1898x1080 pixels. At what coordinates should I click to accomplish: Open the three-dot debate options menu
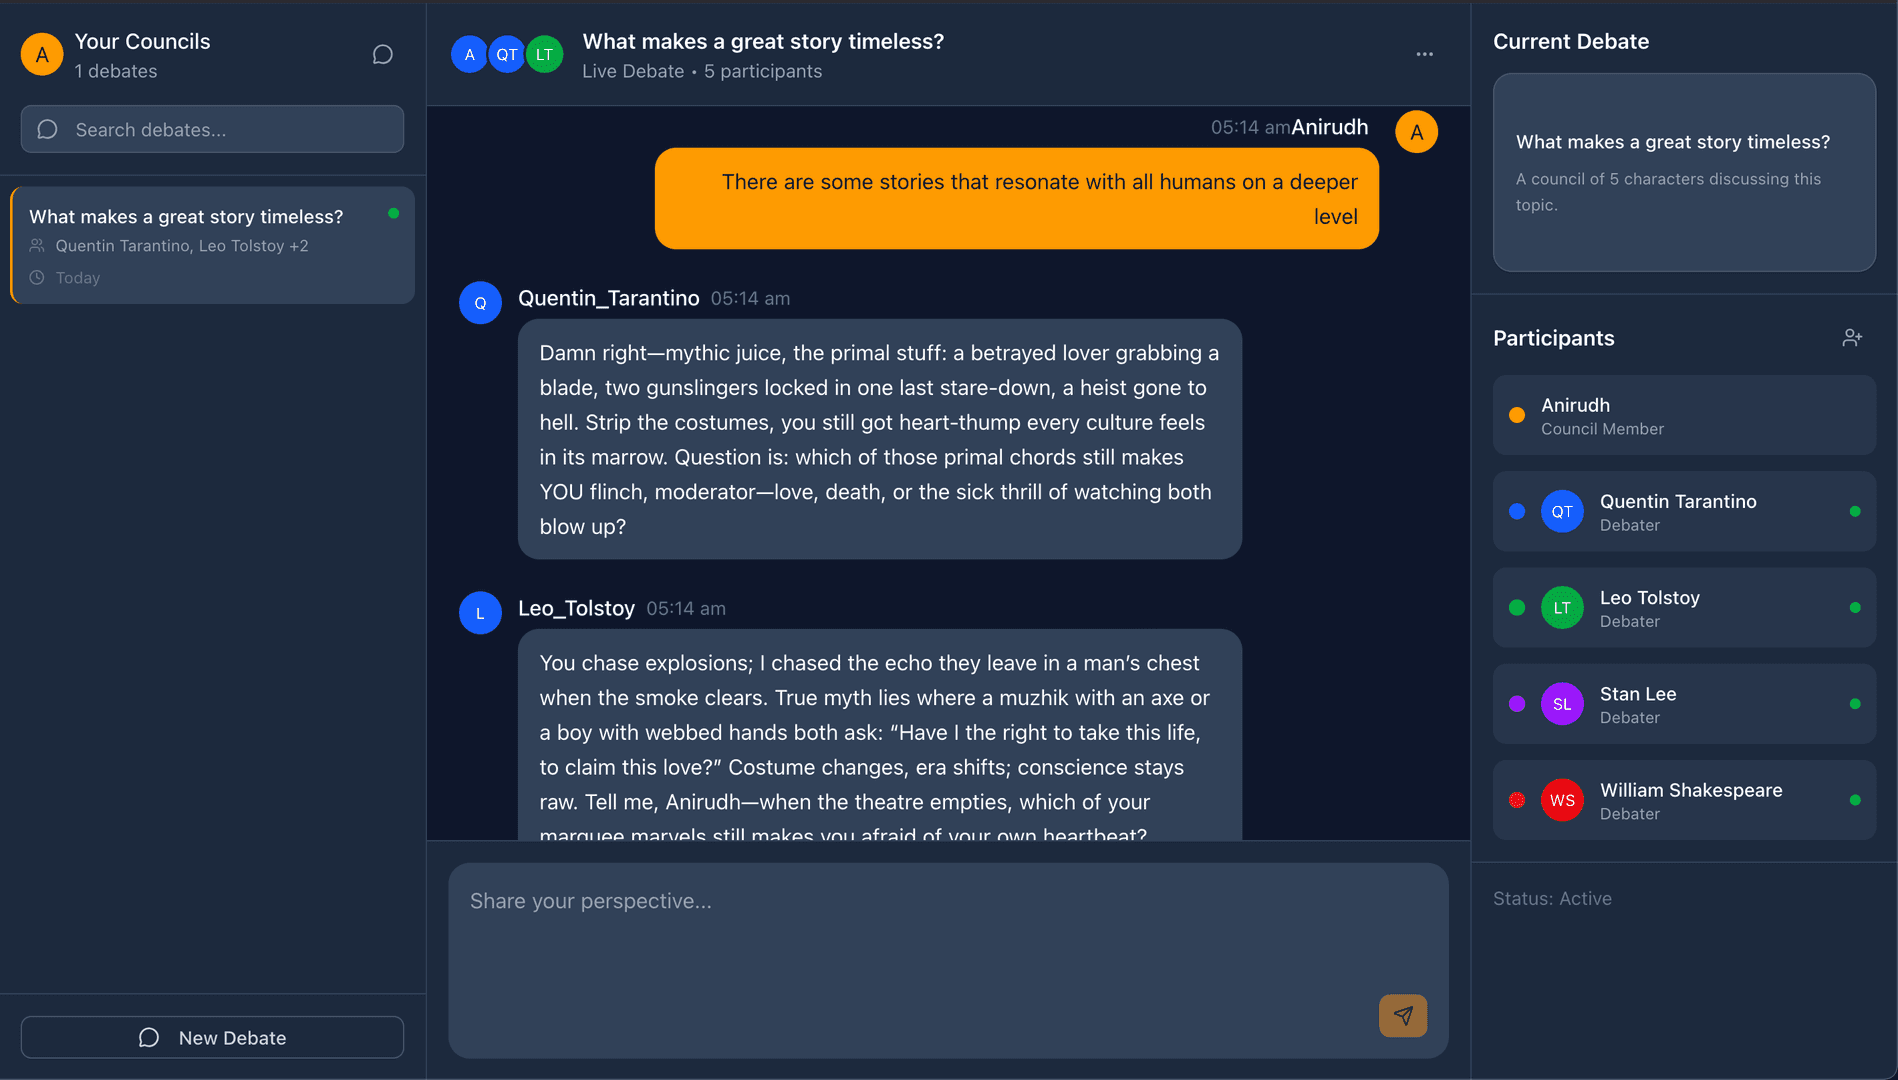(x=1424, y=54)
